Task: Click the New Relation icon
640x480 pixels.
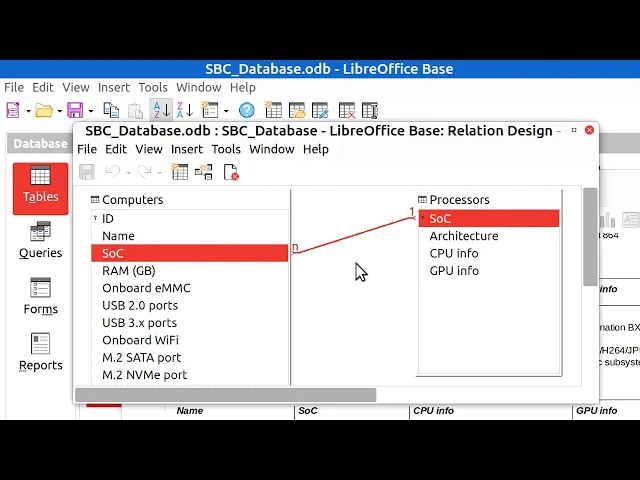Action: click(x=204, y=172)
